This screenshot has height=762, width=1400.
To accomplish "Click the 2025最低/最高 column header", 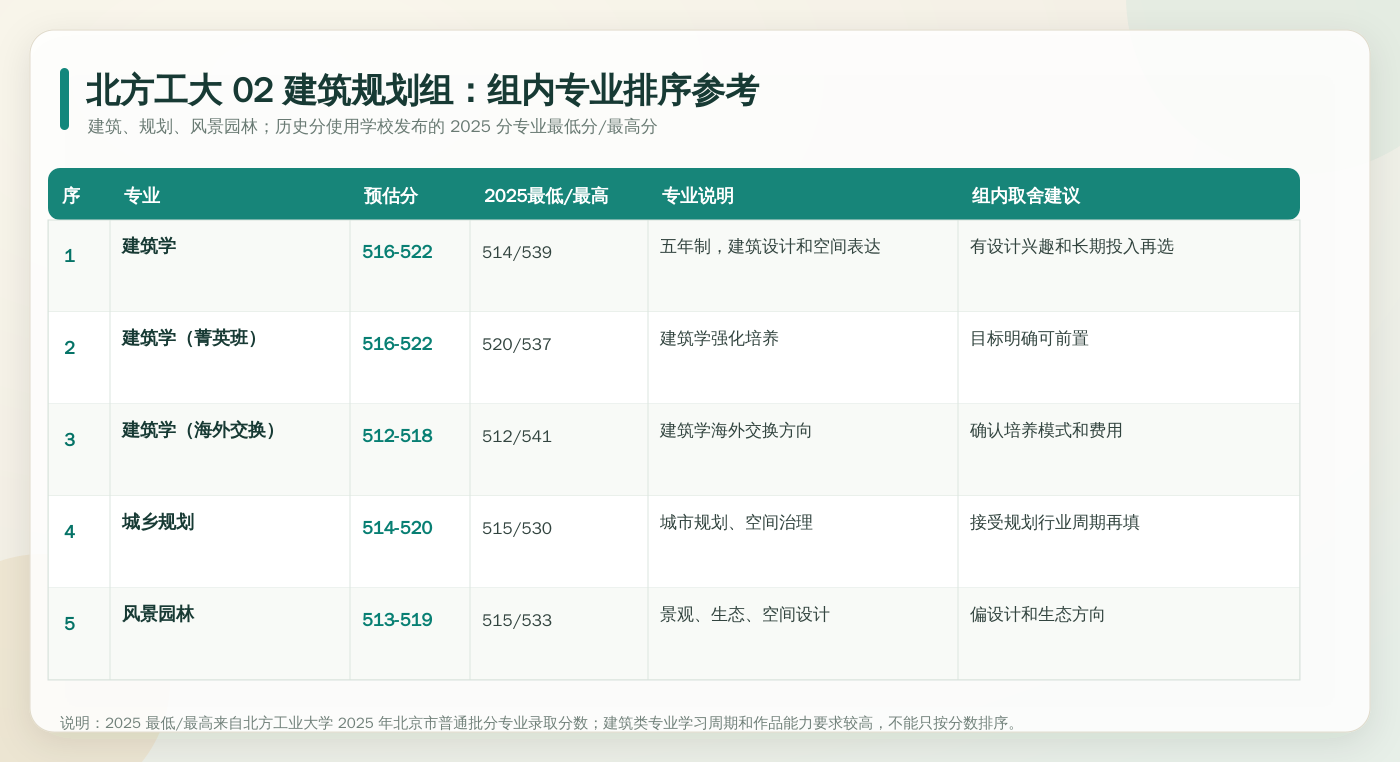I will click(546, 196).
